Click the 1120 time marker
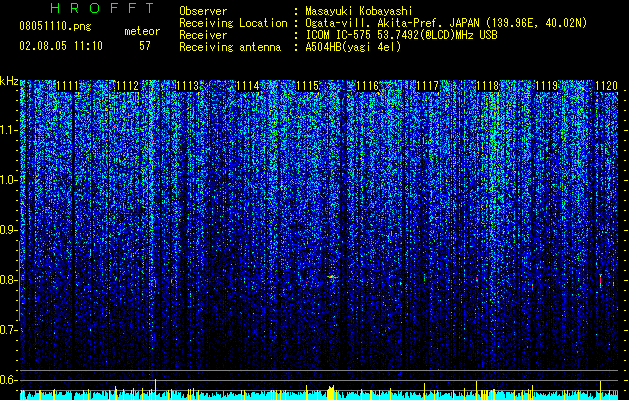Screen dimensions: 629x400 607,86
